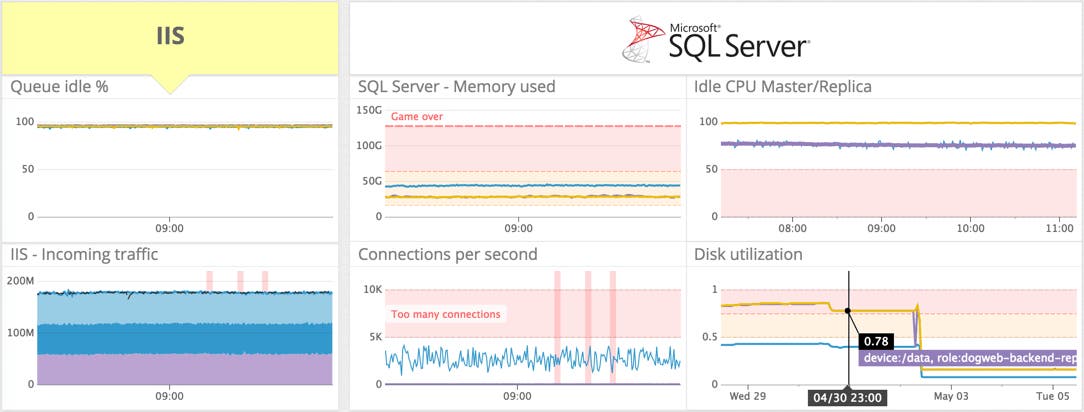
Task: Click the yellow line in Idle CPU graph
Action: [x=880, y=123]
